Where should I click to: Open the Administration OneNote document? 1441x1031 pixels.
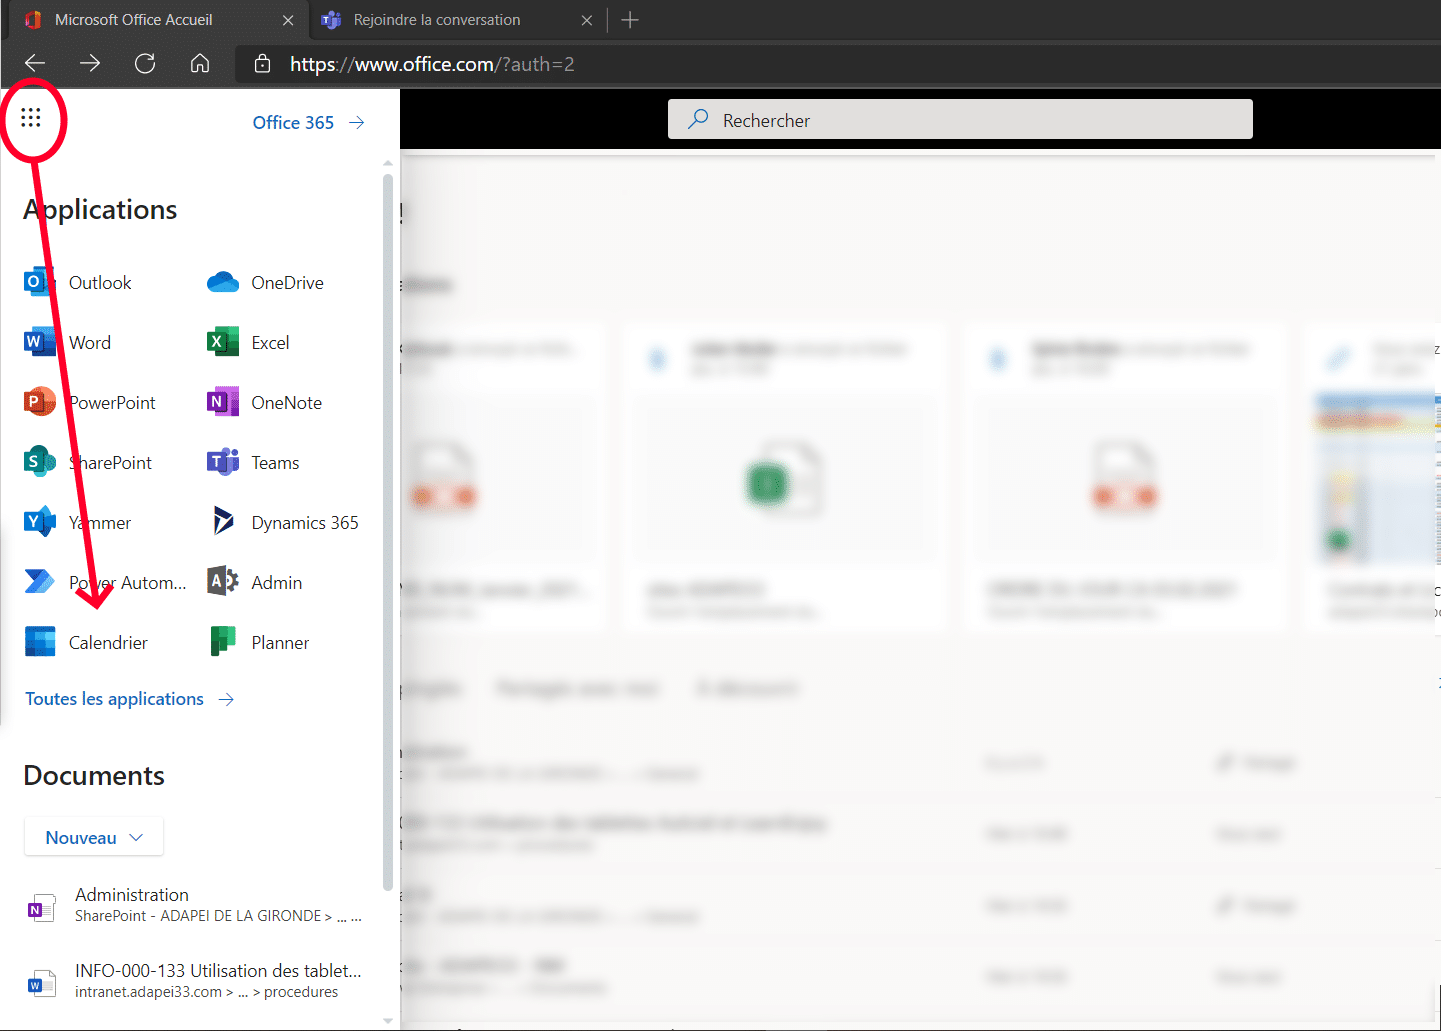point(193,905)
